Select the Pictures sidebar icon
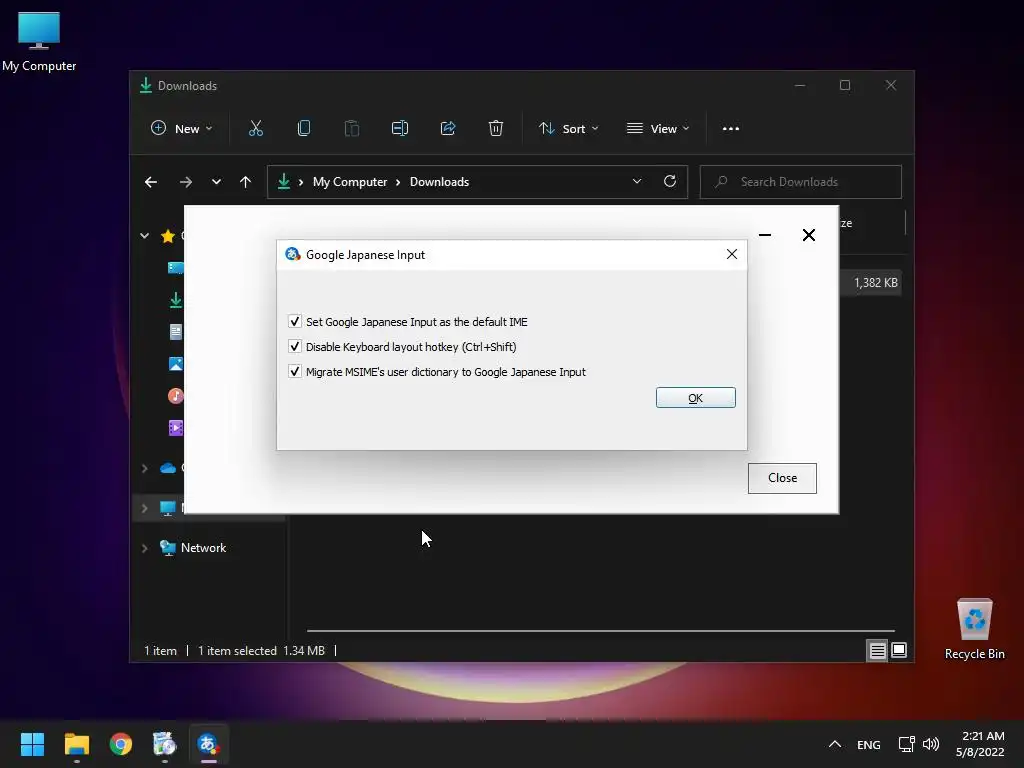The width and height of the screenshot is (1024, 768). [176, 364]
